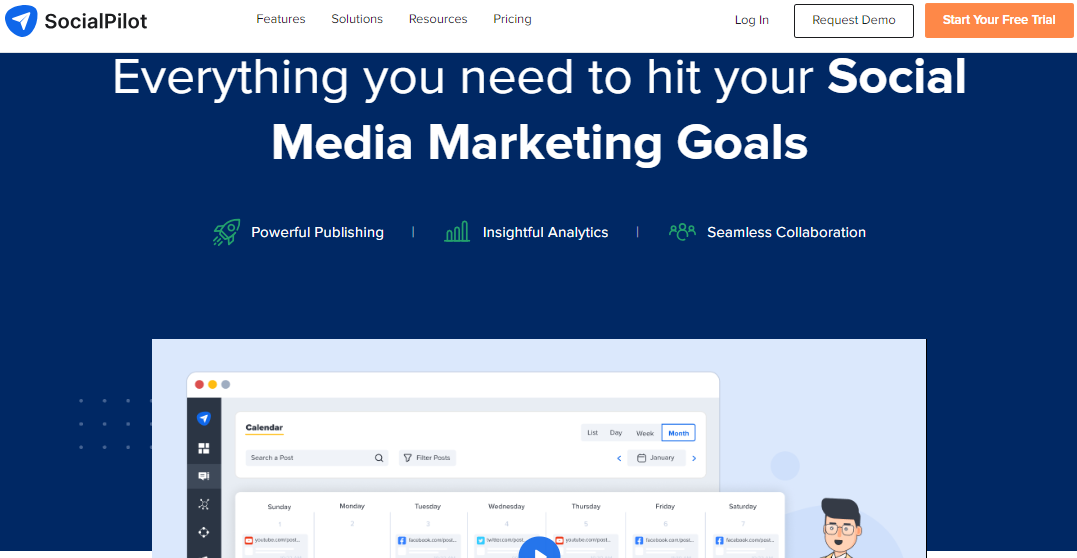Viewport: 1077px width, 558px height.
Task: Go to the previous month with left chevron
Action: 619,458
